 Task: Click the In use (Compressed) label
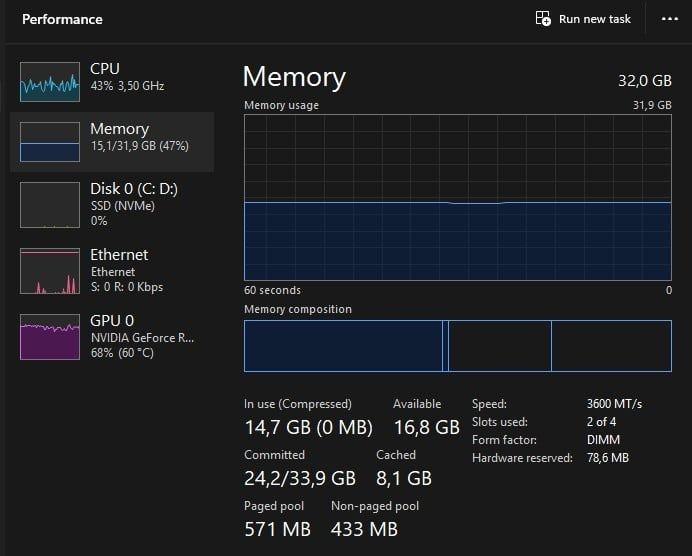[x=298, y=404]
